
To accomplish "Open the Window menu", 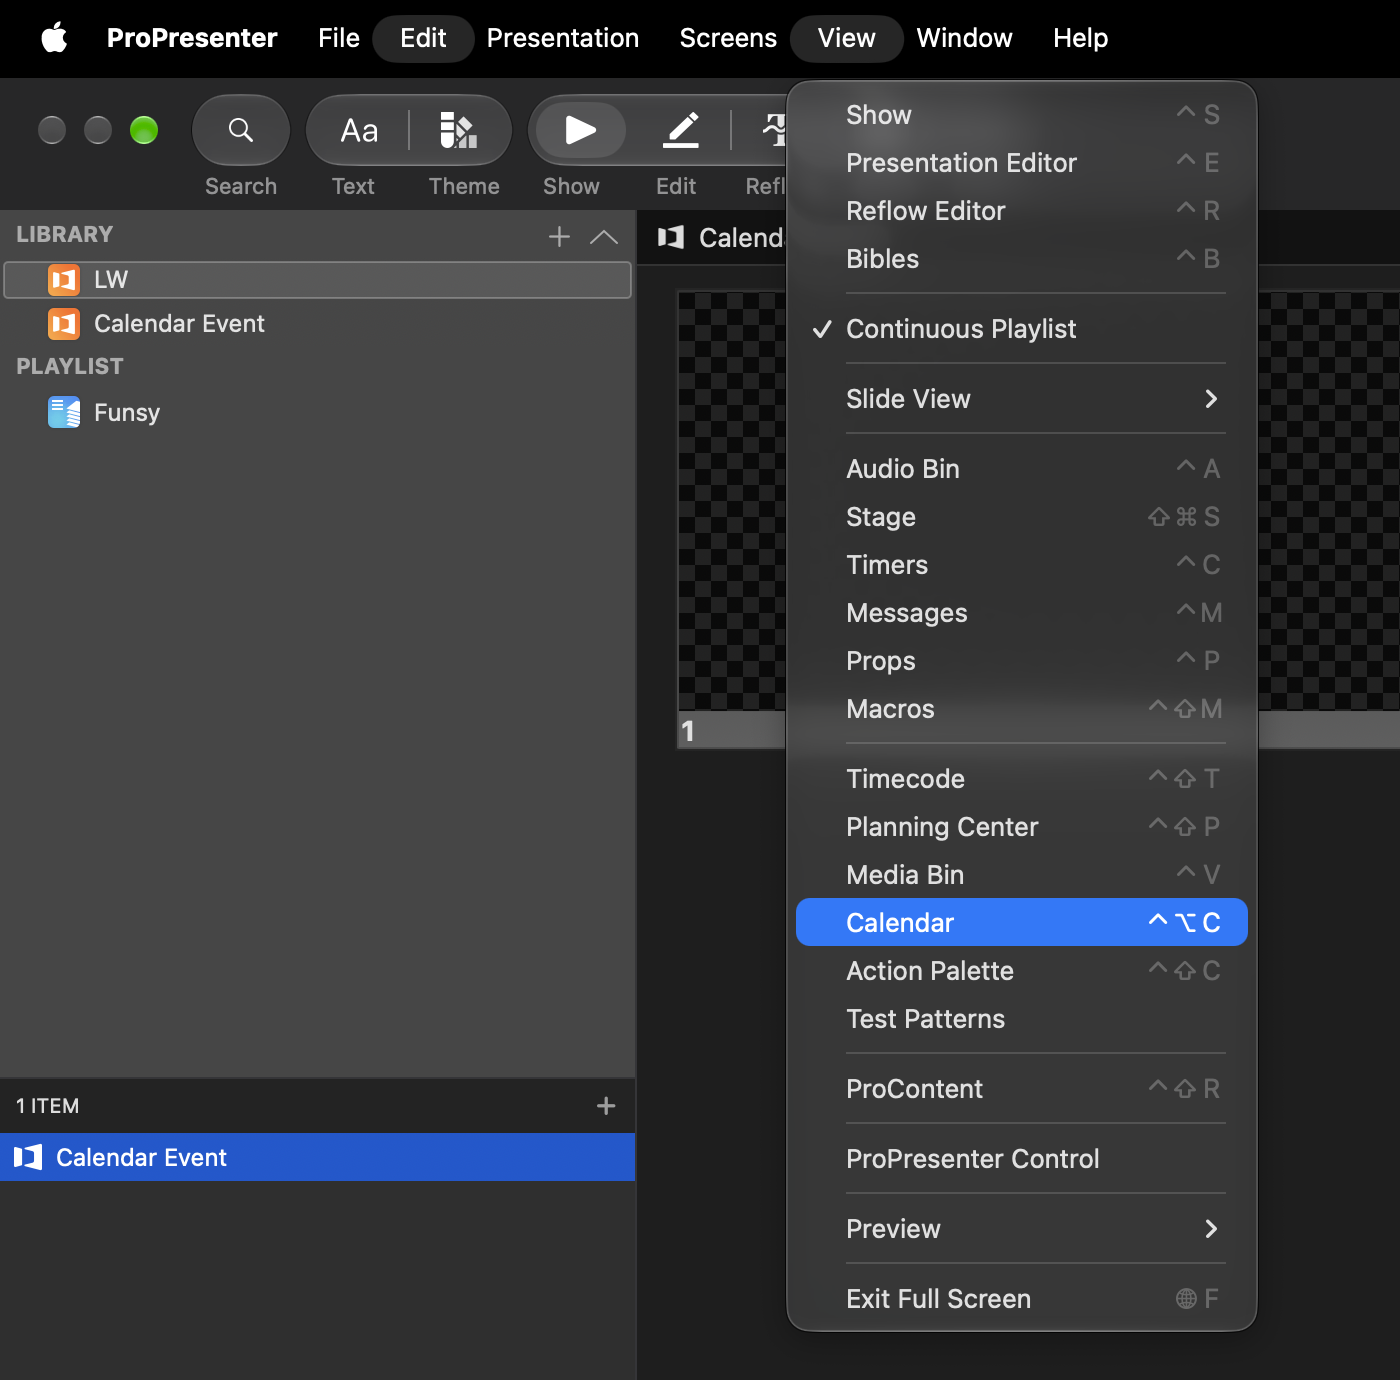I will tap(964, 38).
